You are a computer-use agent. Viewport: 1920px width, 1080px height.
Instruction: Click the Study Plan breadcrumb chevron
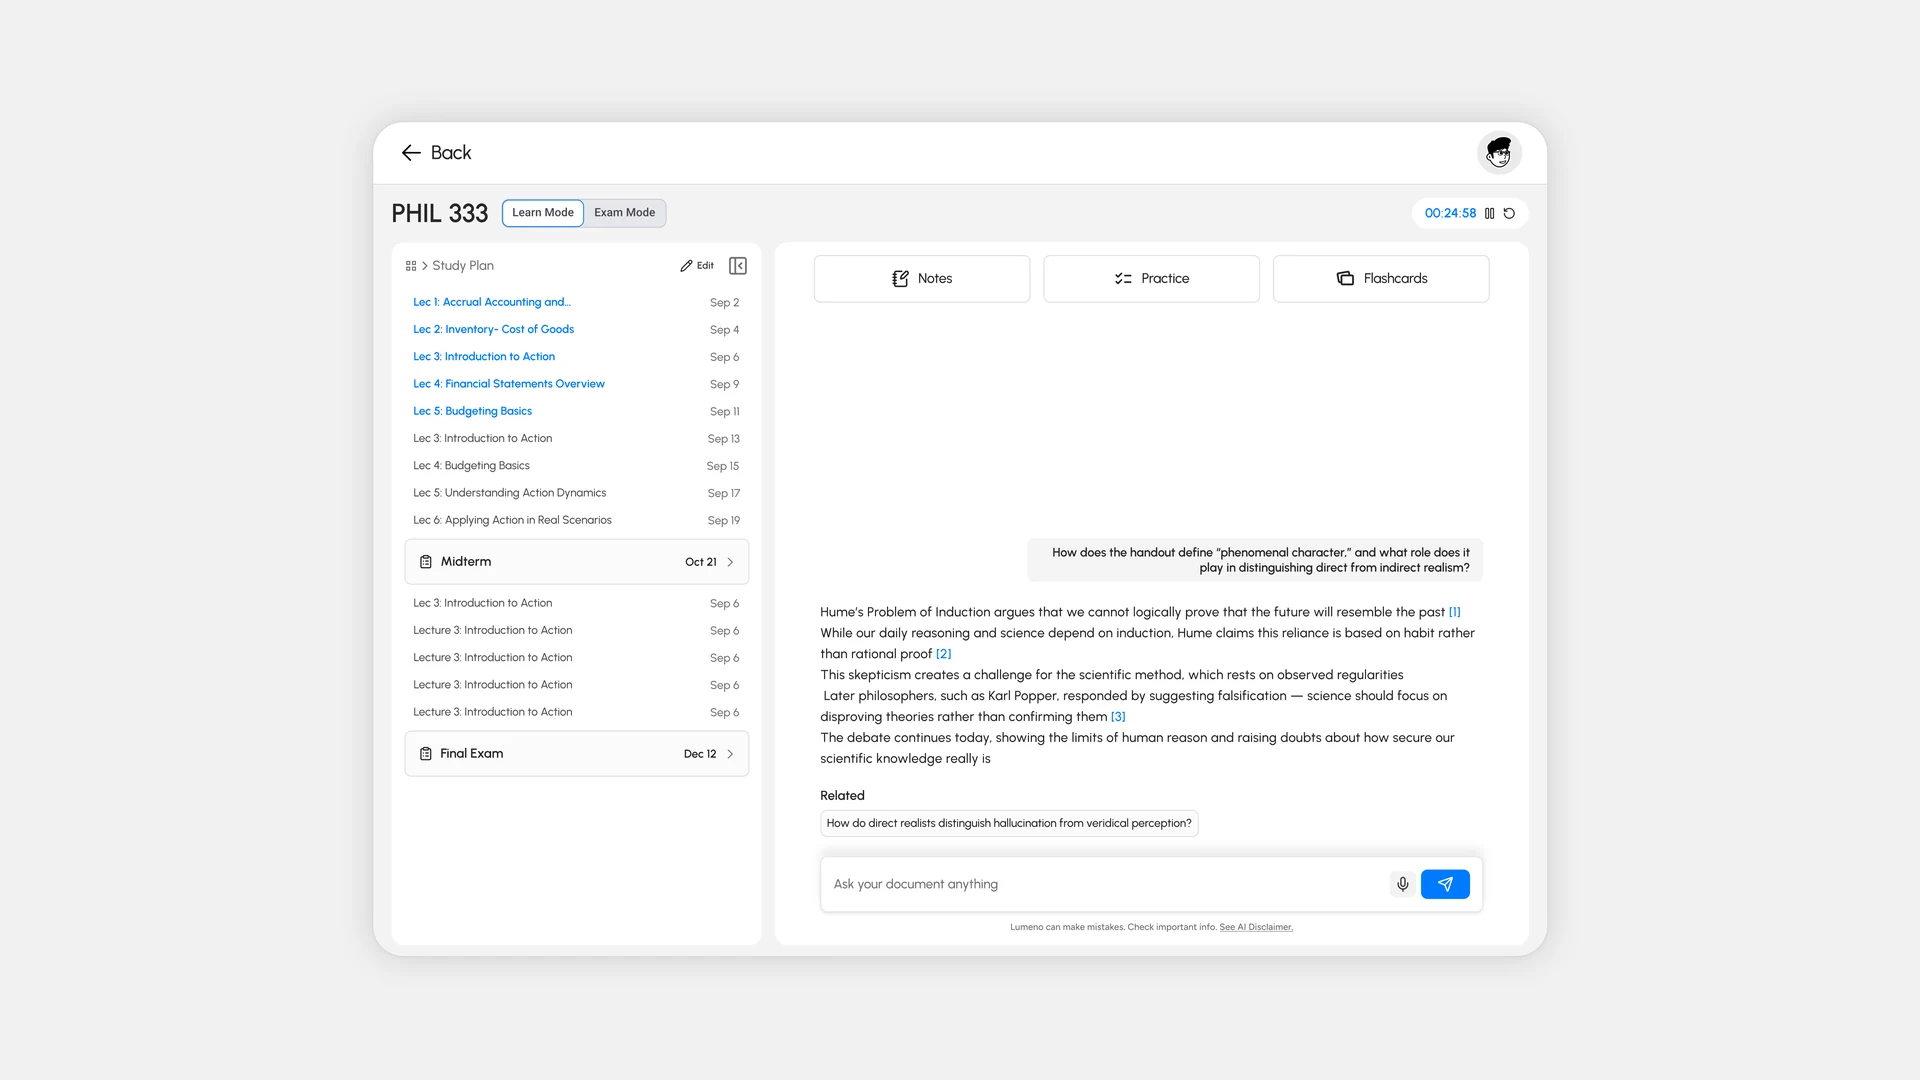pos(425,266)
